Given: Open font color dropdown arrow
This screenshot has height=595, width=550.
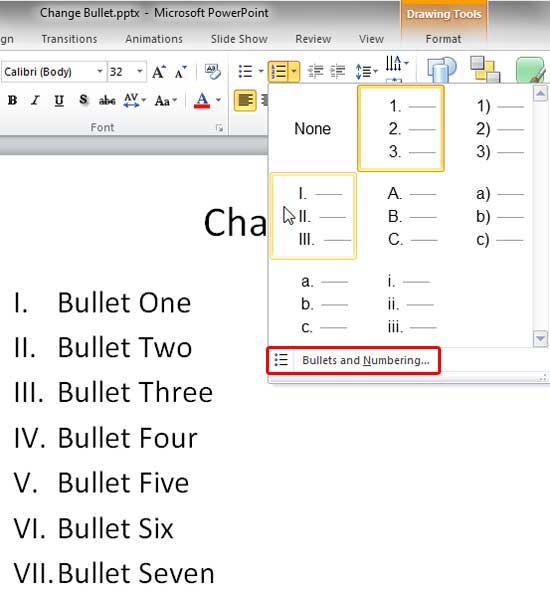Looking at the screenshot, I should coord(218,100).
